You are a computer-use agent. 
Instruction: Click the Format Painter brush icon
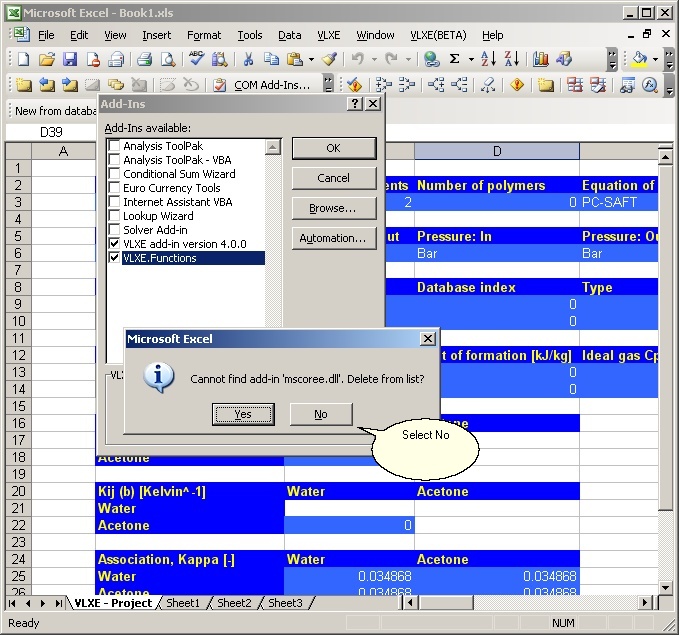(330, 59)
